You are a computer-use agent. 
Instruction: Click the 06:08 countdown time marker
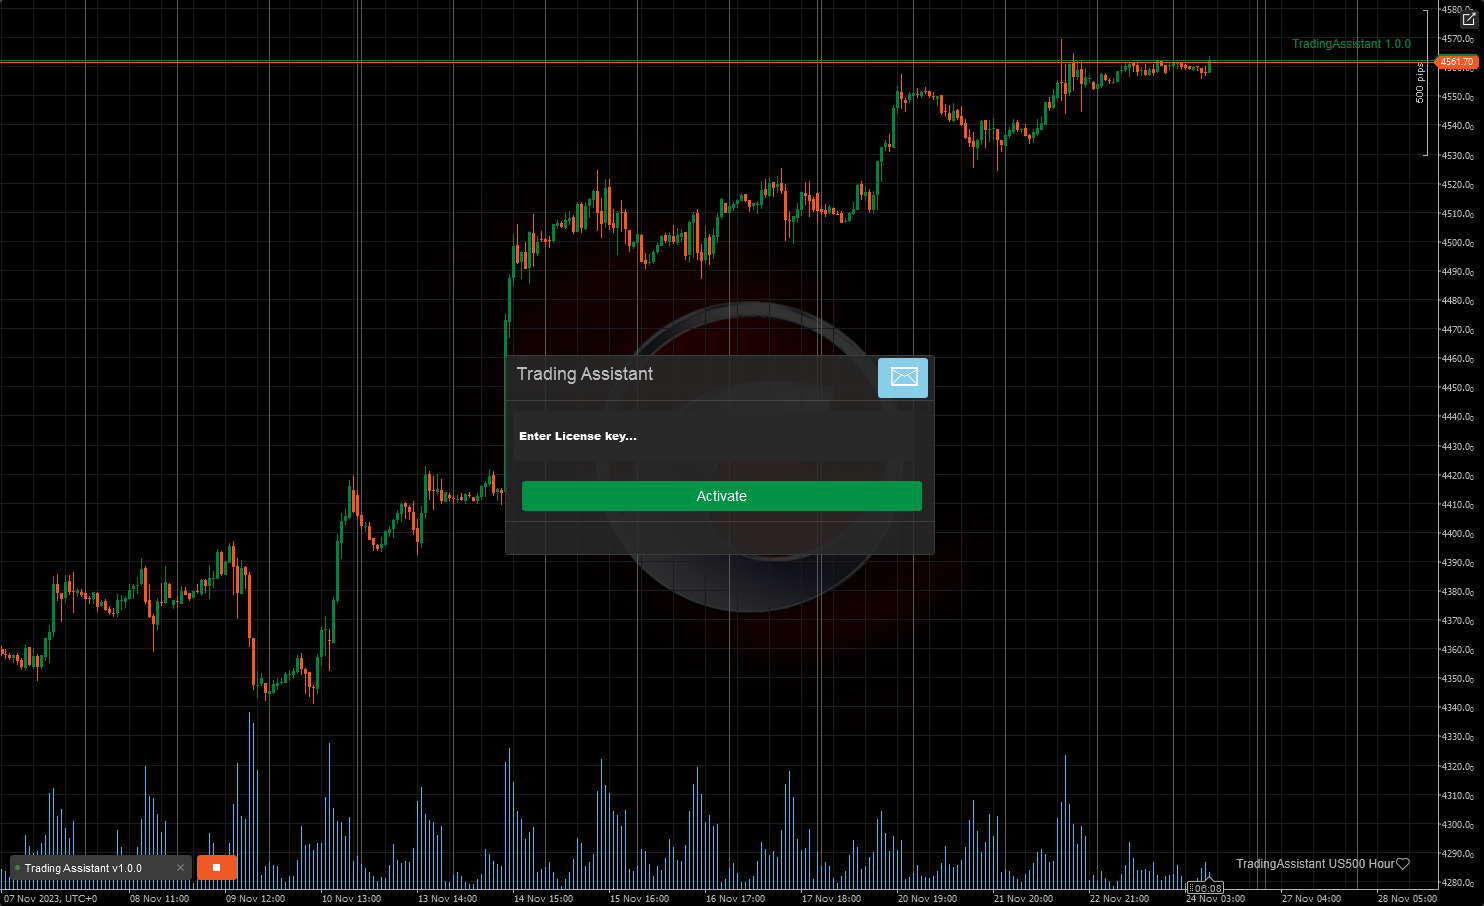[1206, 888]
